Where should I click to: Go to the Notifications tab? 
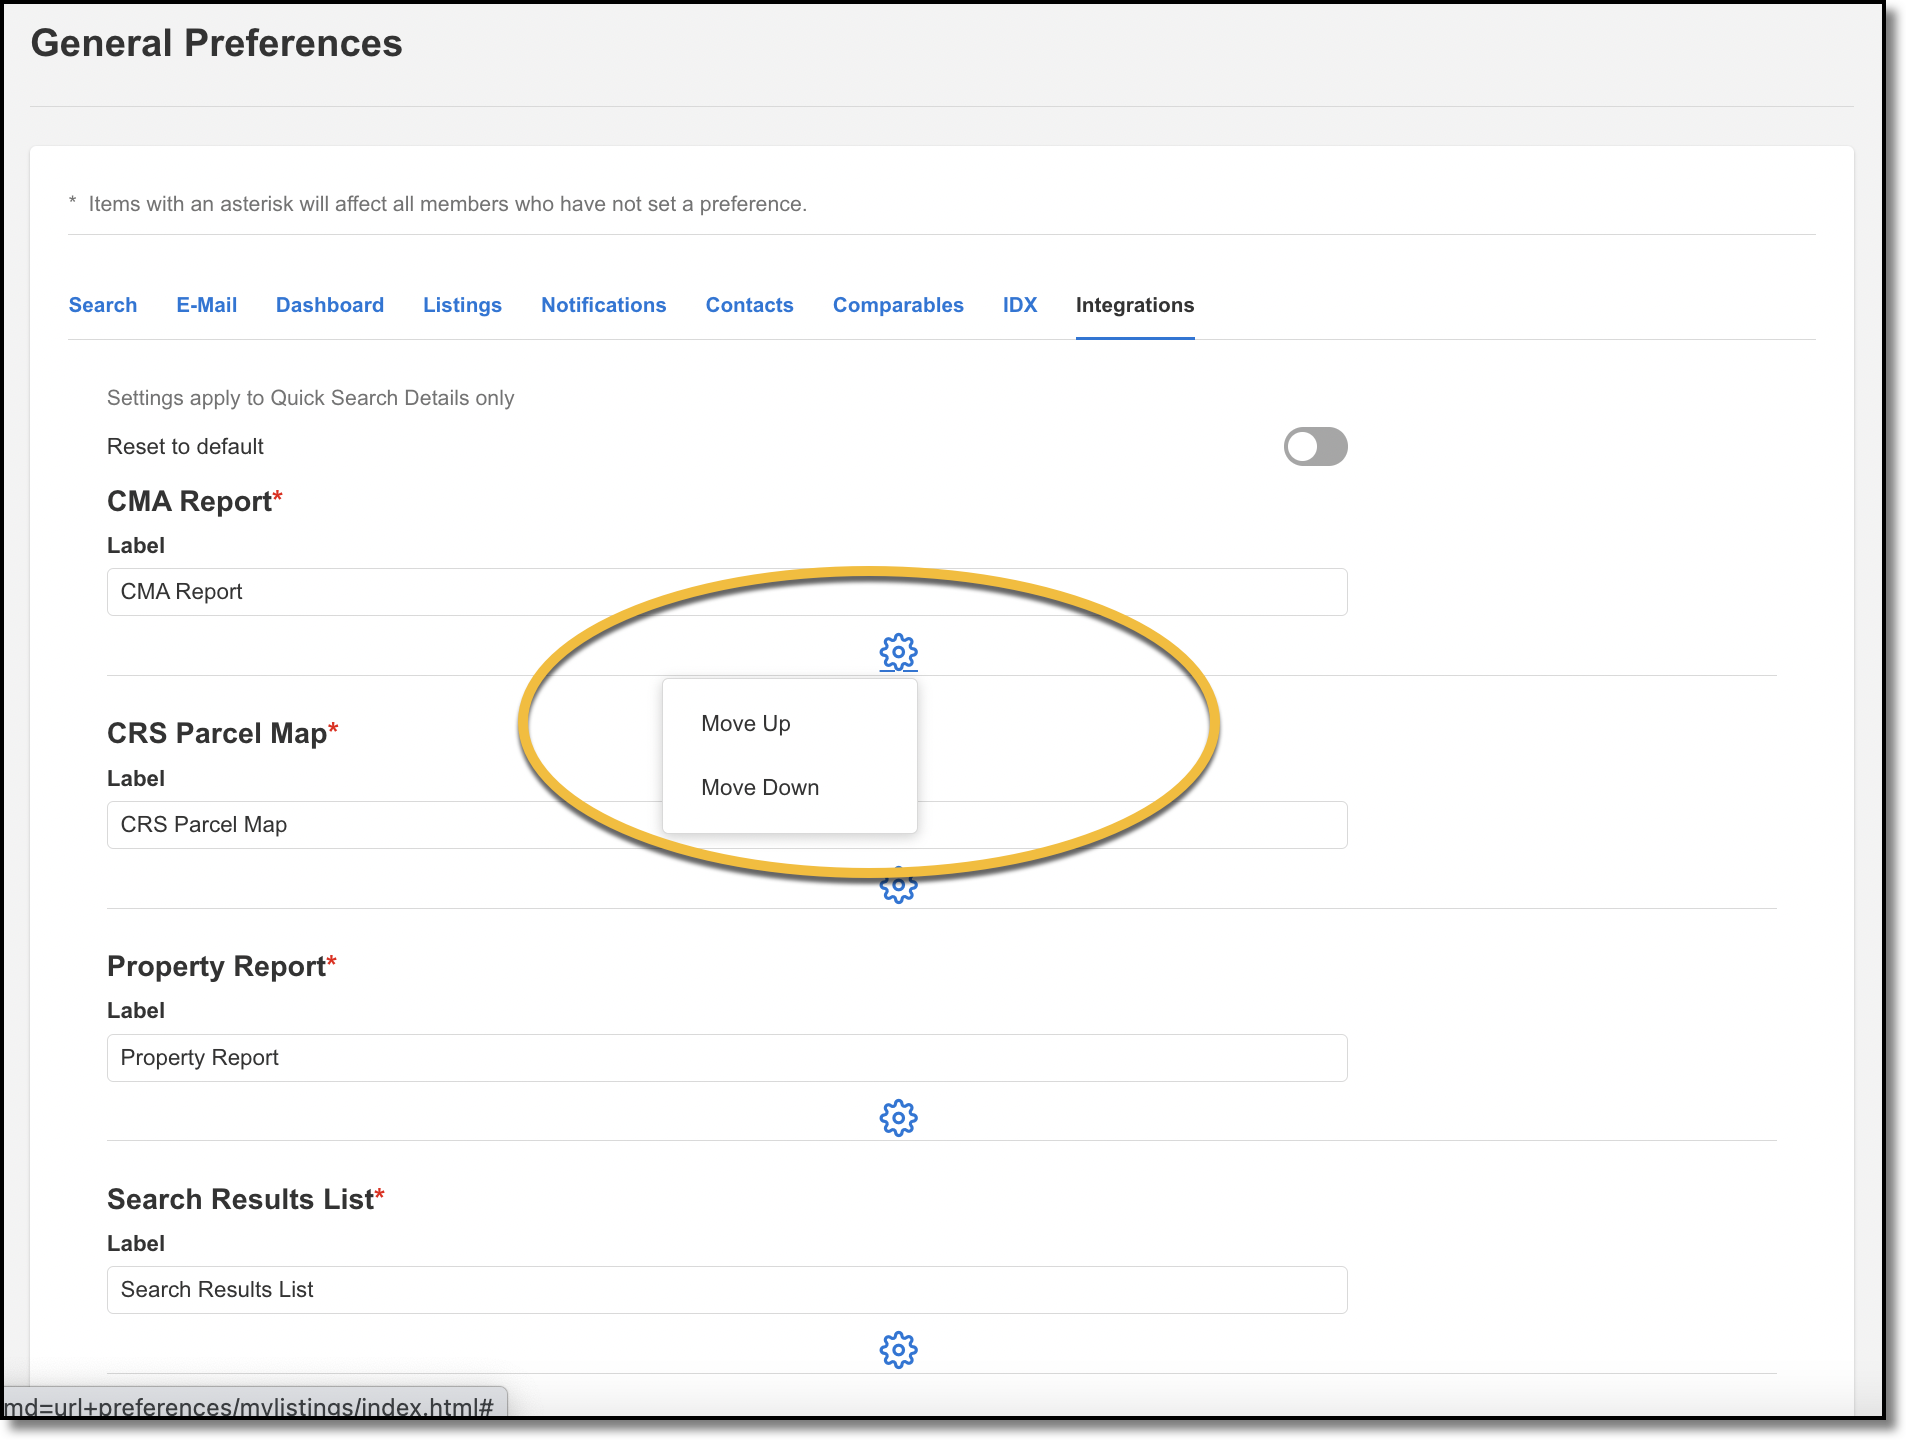pos(604,305)
